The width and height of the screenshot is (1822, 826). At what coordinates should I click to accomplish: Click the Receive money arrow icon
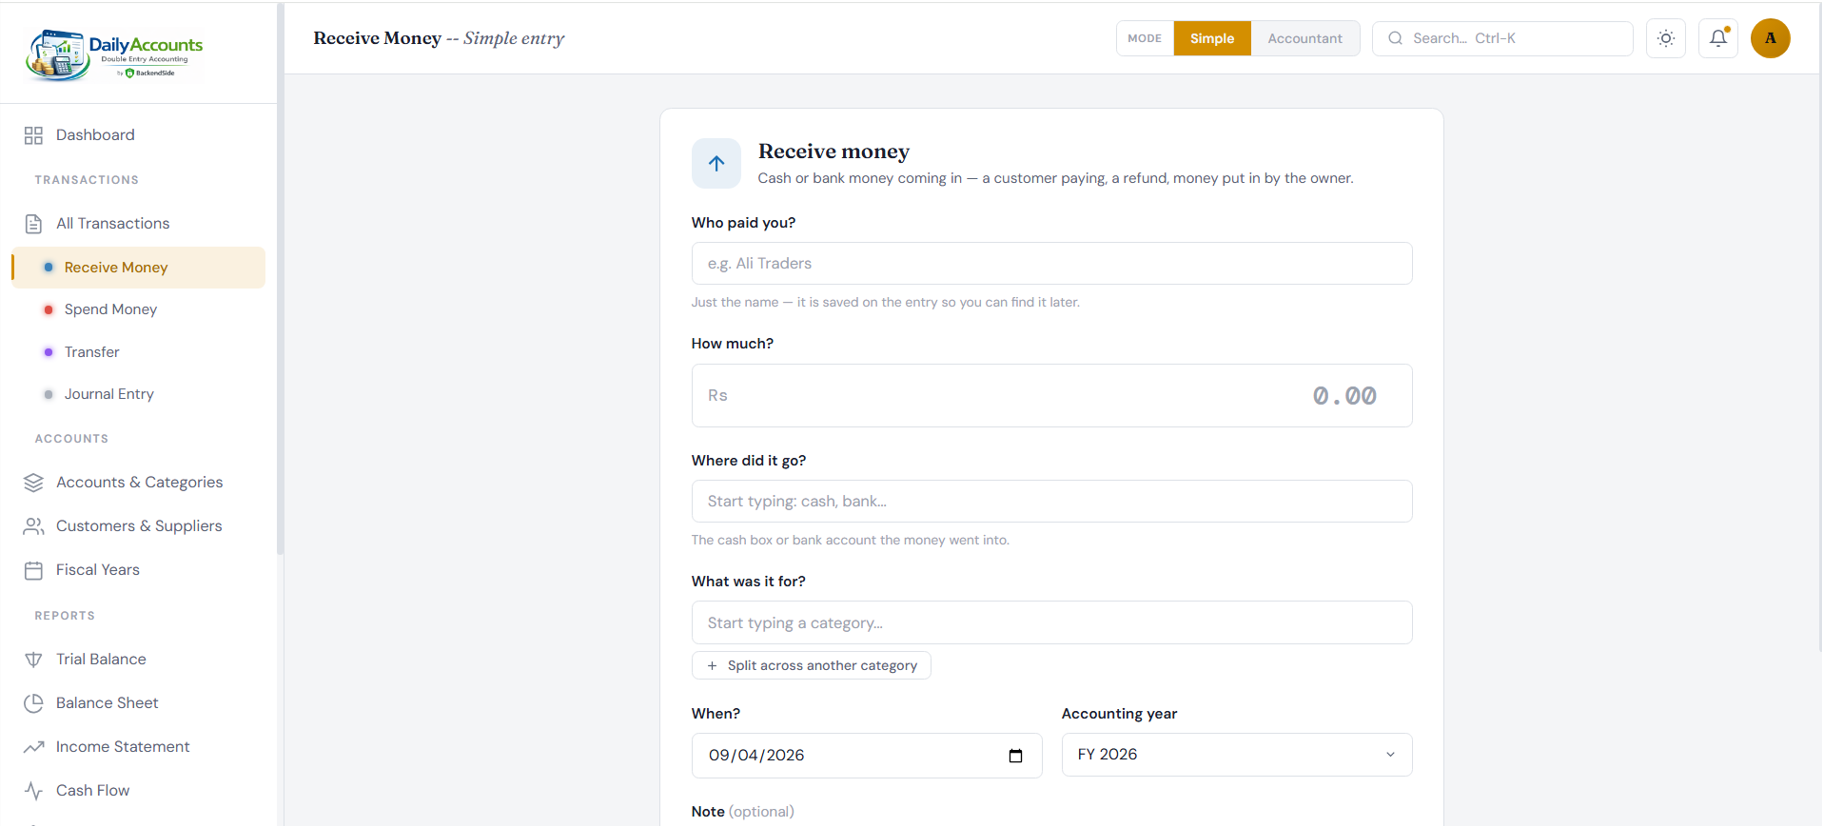coord(716,163)
